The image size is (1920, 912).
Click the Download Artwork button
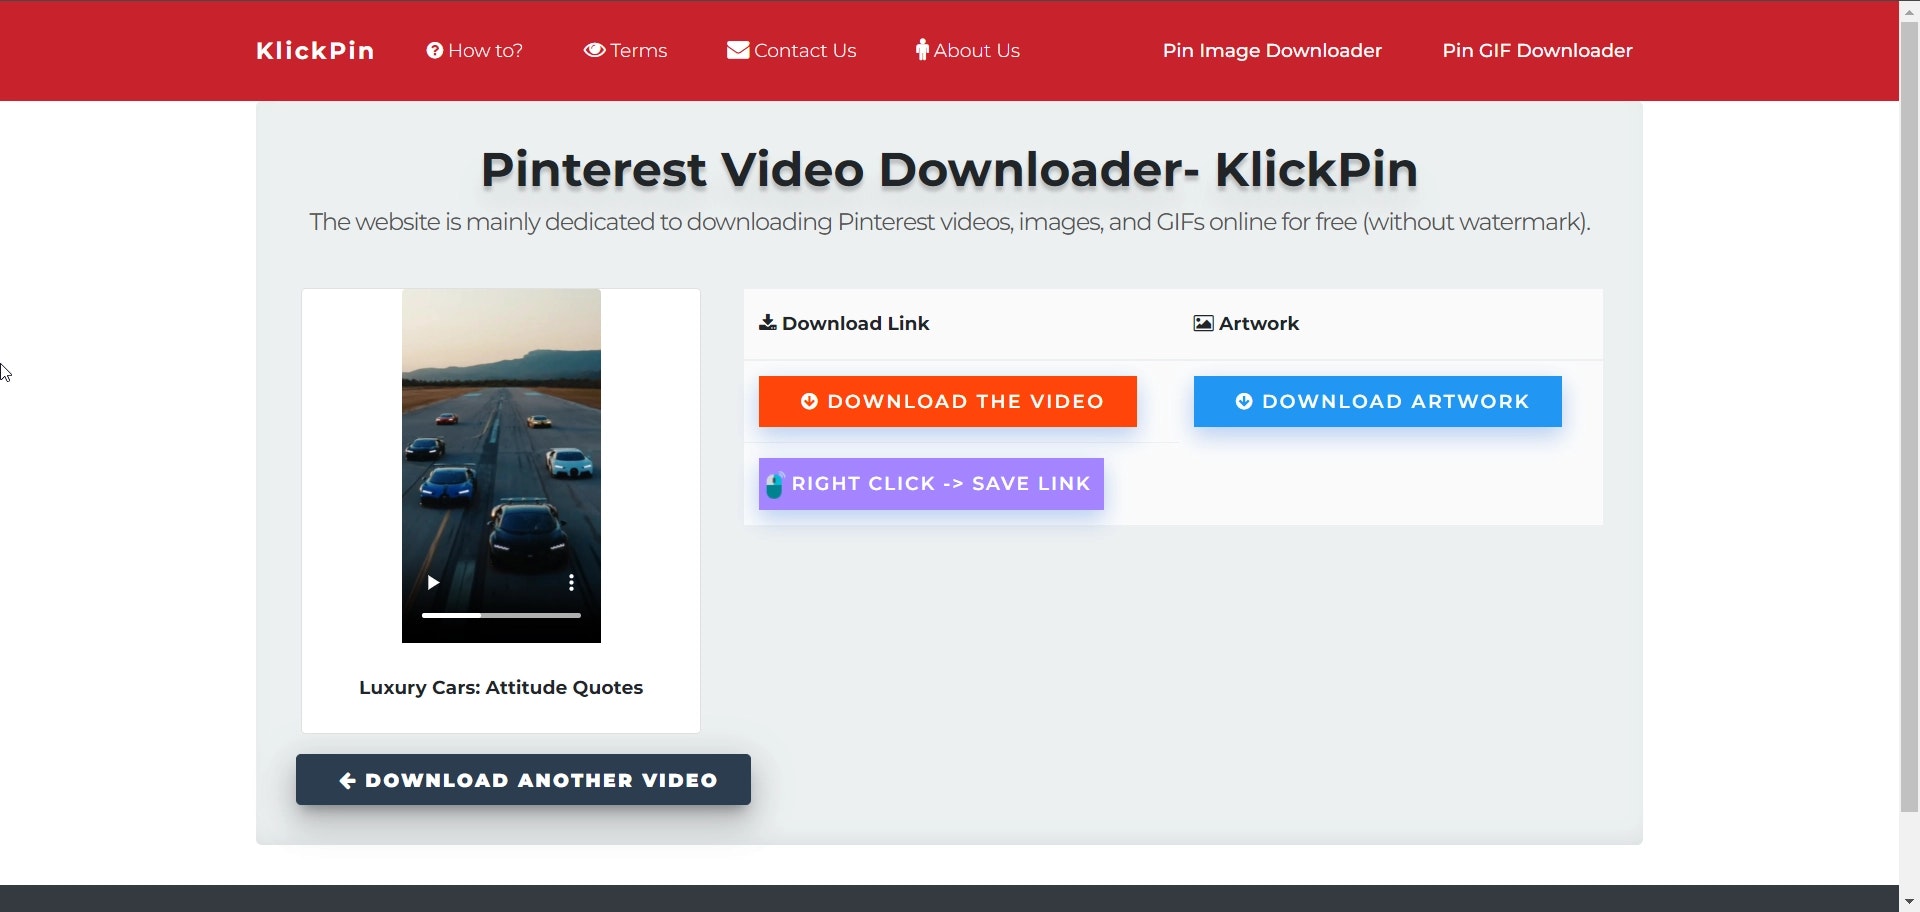pyautogui.click(x=1378, y=401)
